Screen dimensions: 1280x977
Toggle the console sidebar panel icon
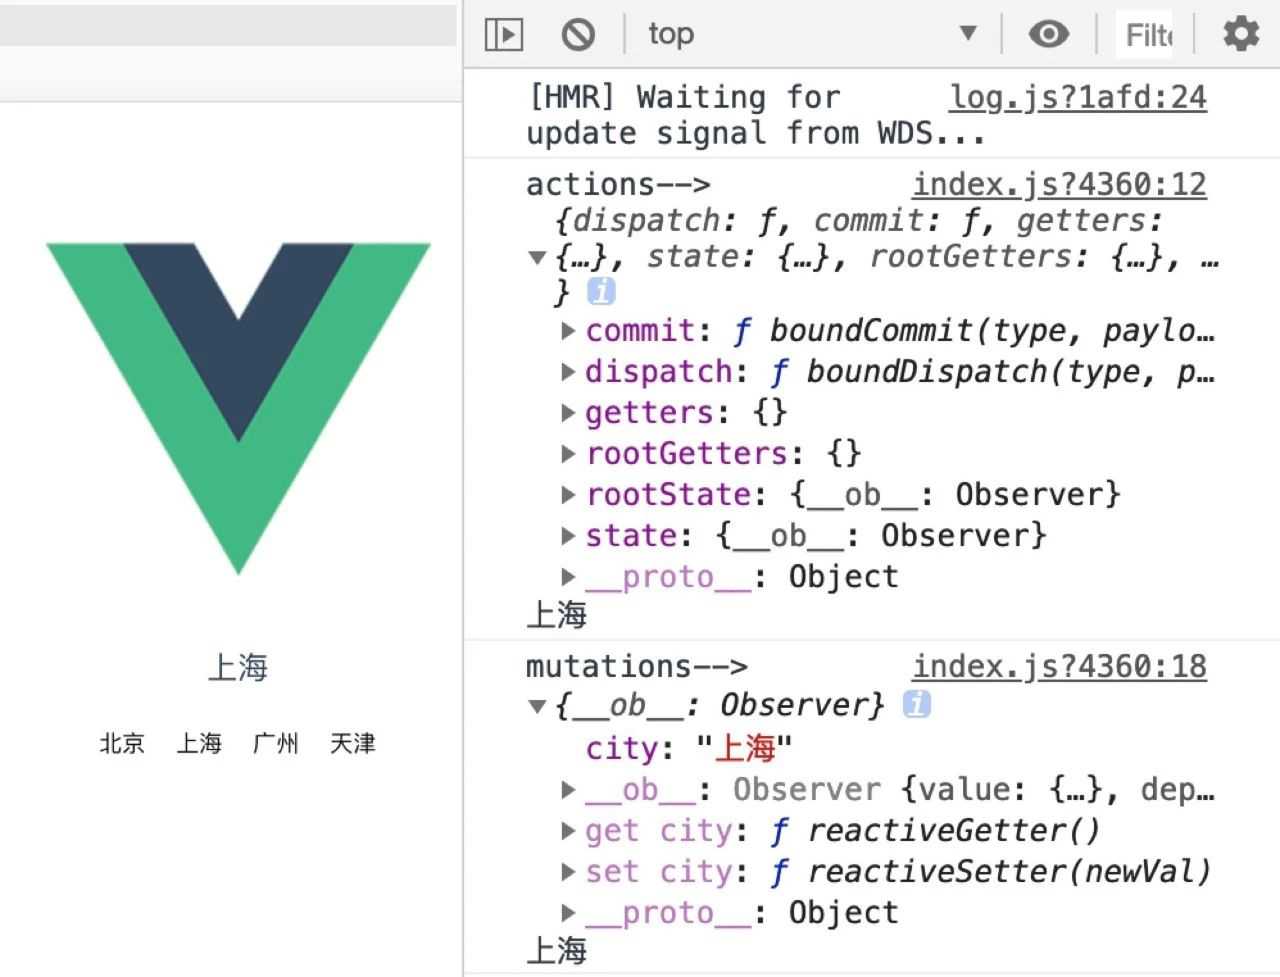coord(504,35)
